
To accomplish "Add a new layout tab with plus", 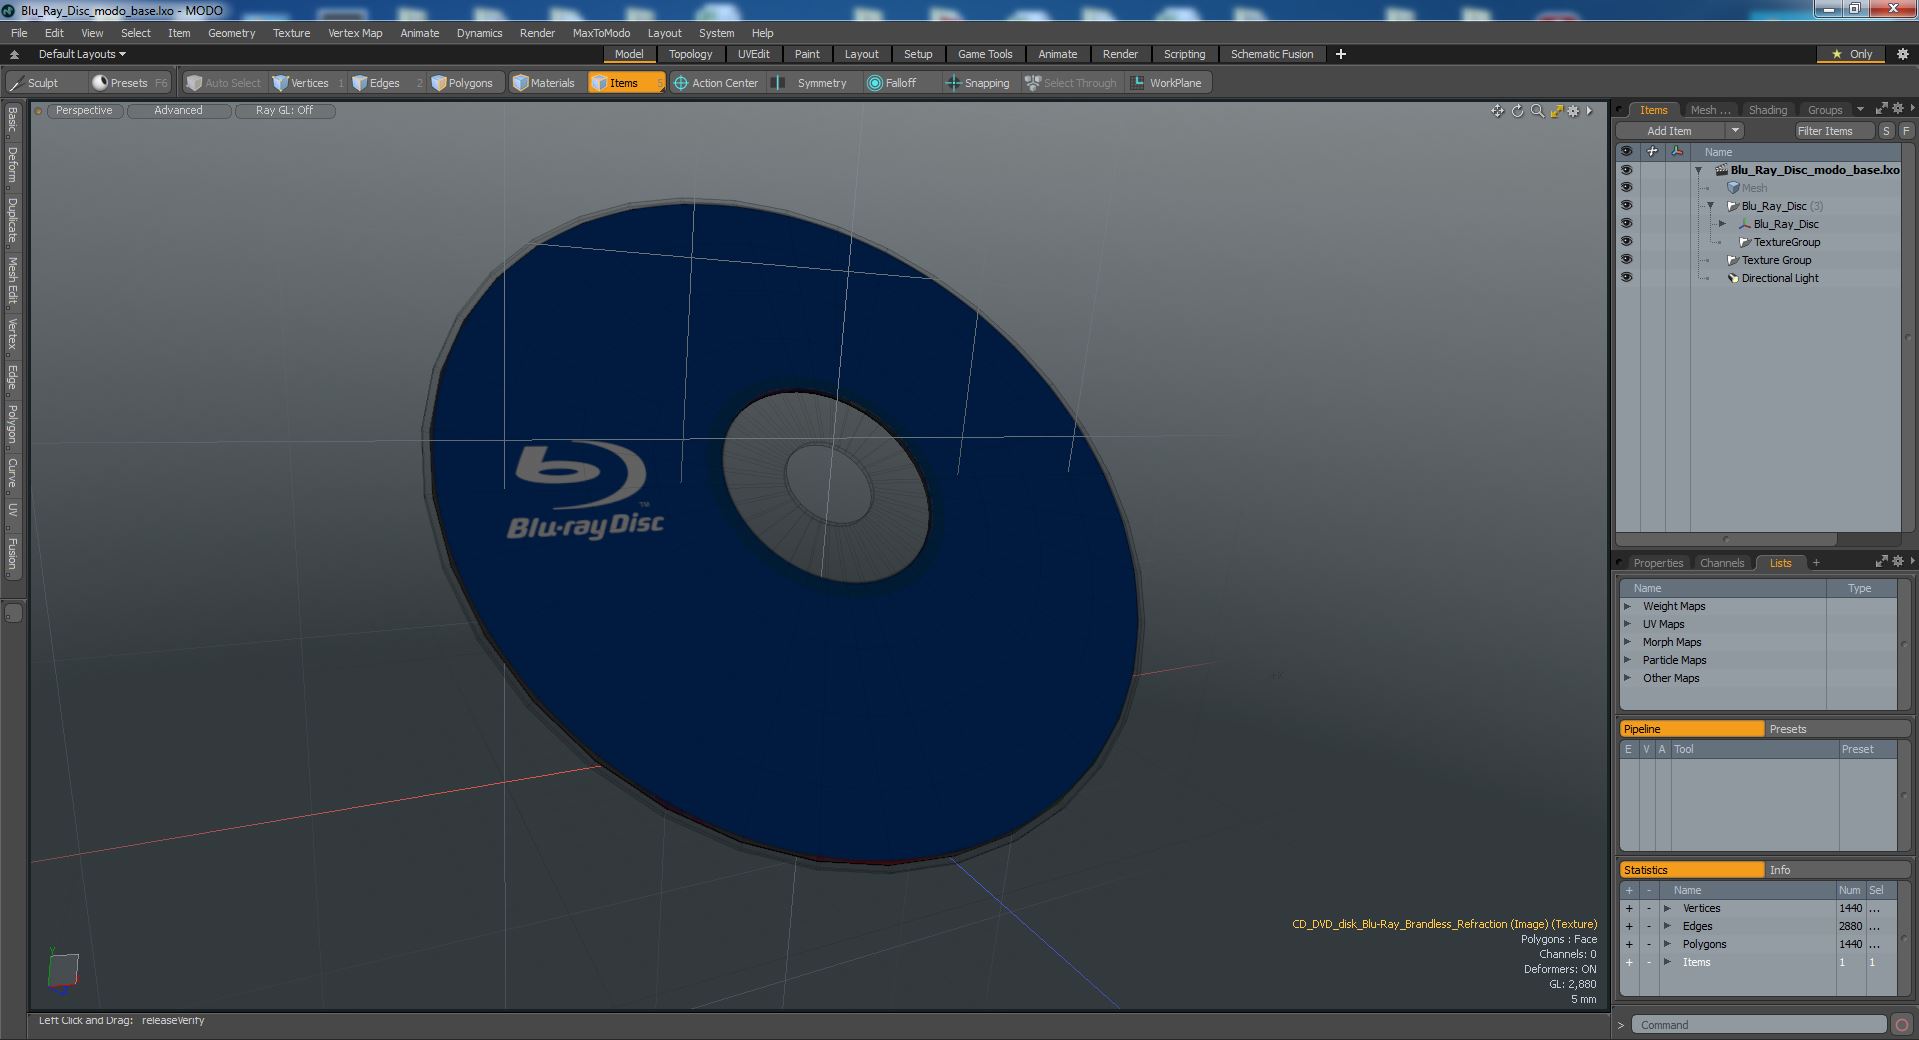I will [1341, 54].
